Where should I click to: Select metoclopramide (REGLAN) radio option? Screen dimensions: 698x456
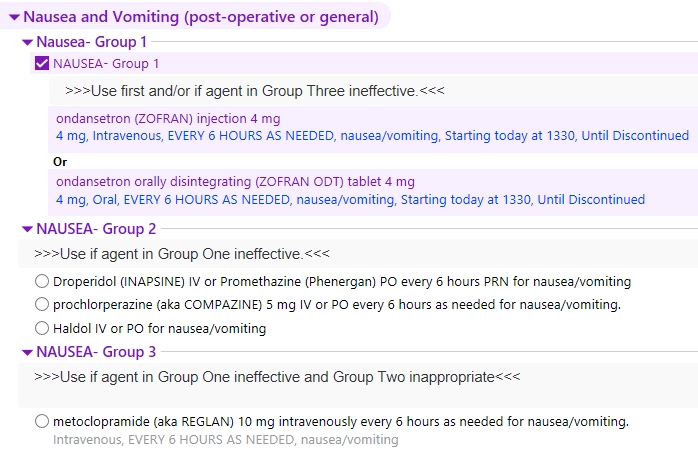tap(42, 422)
